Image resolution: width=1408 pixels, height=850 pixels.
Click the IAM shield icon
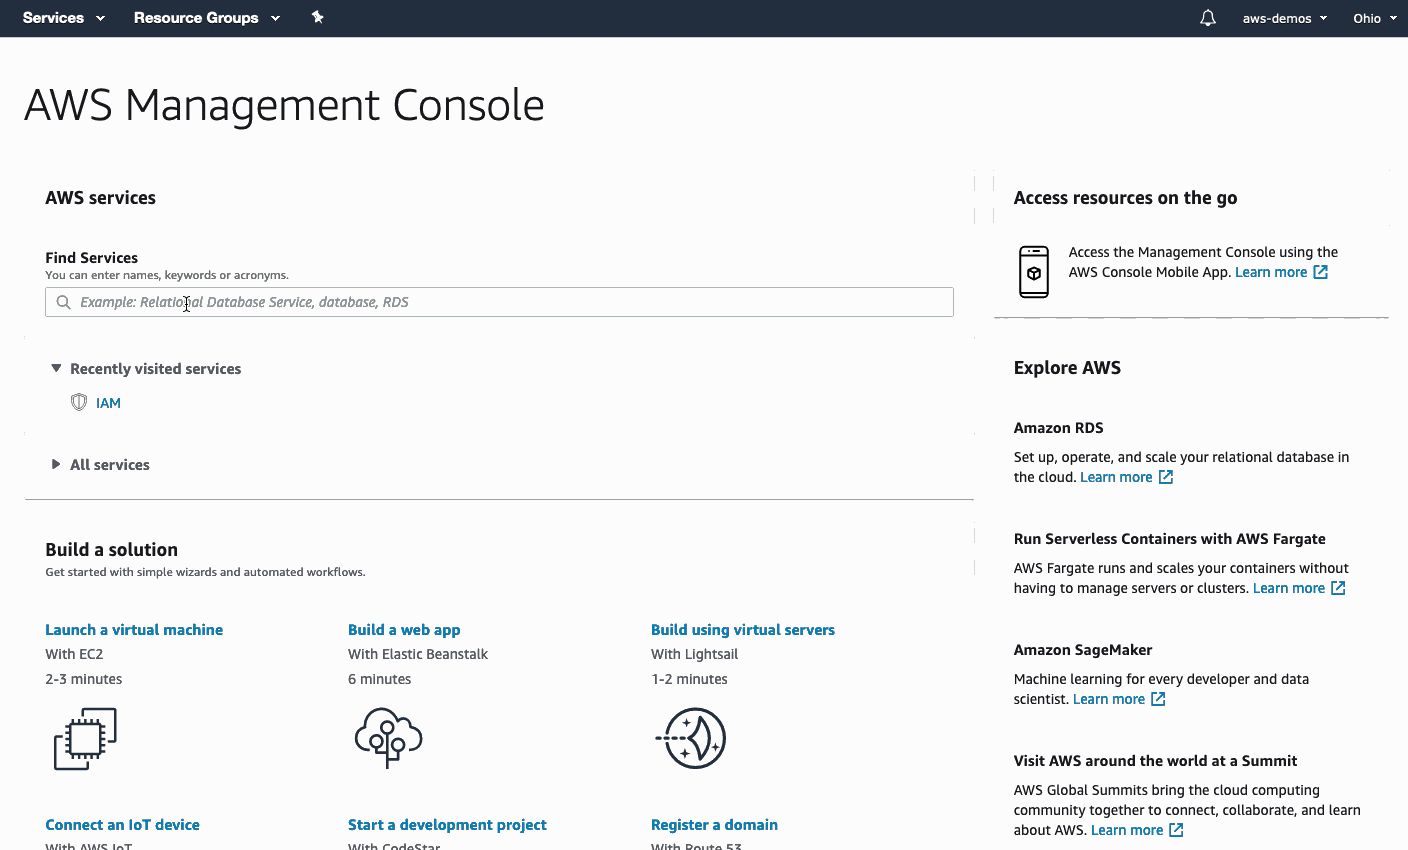79,402
